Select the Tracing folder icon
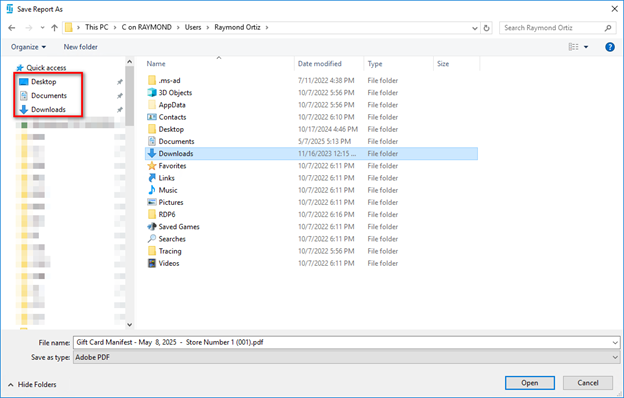Image resolution: width=624 pixels, height=398 pixels. (x=152, y=251)
